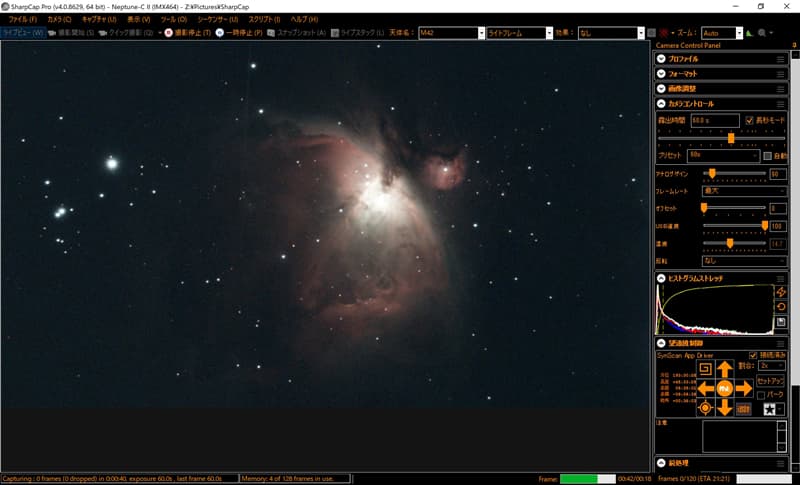Check the パーク checkbox
Screen dimensions: 800x485
[761, 394]
